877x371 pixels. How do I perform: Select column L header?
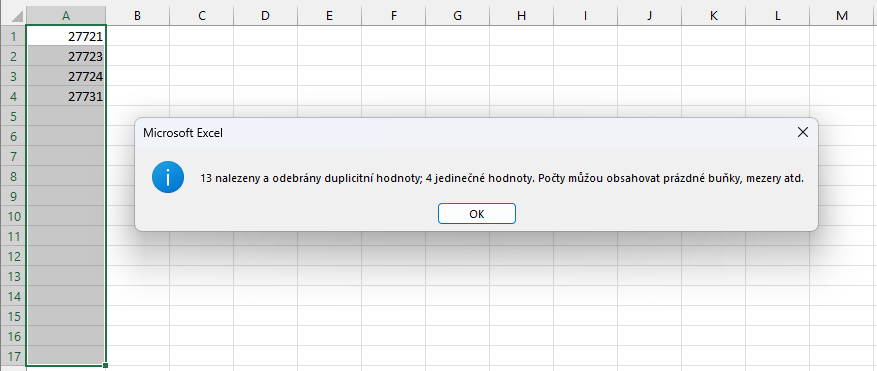point(777,16)
